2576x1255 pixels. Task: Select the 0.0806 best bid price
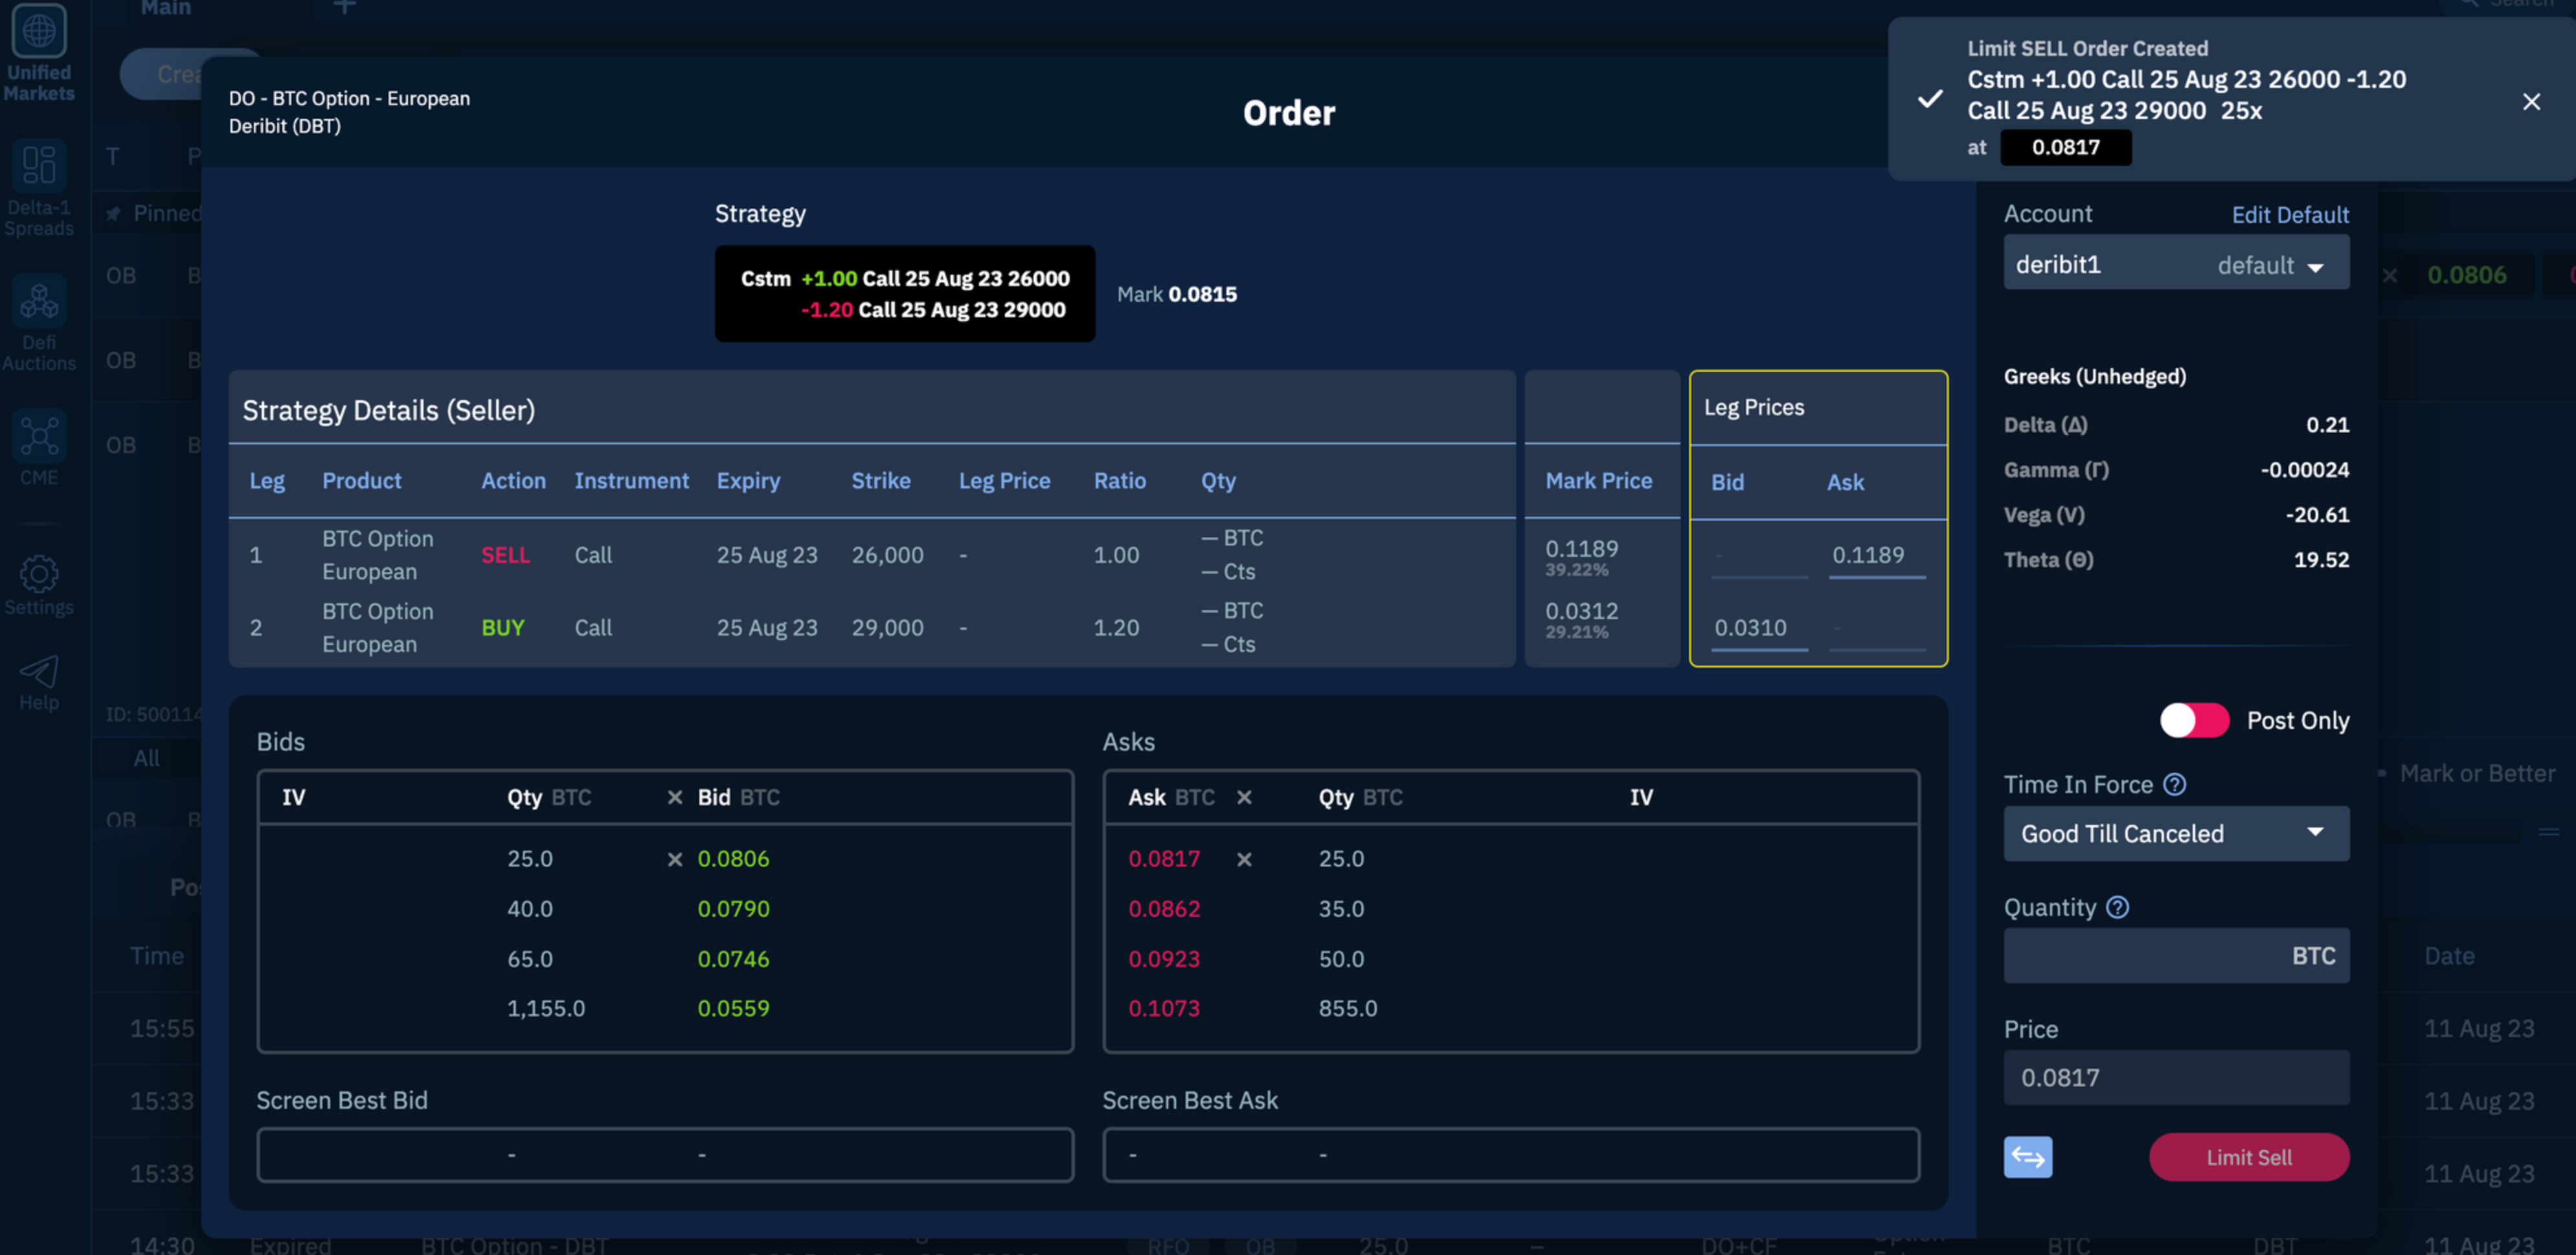click(x=733, y=858)
